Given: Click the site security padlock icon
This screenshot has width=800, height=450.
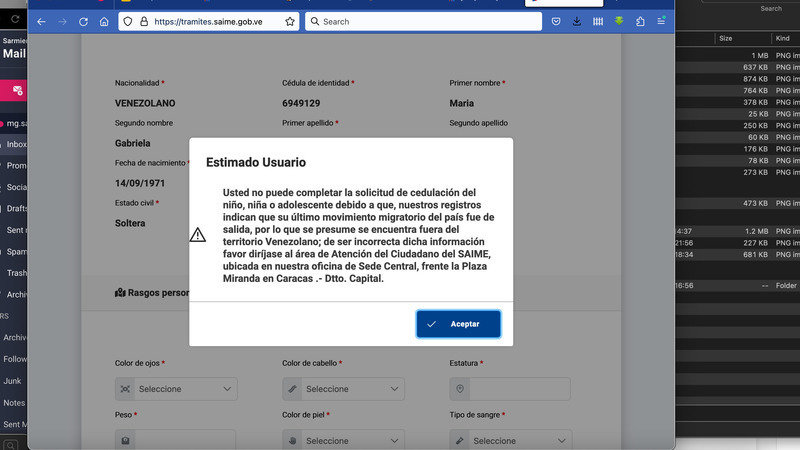Looking at the screenshot, I should point(145,21).
